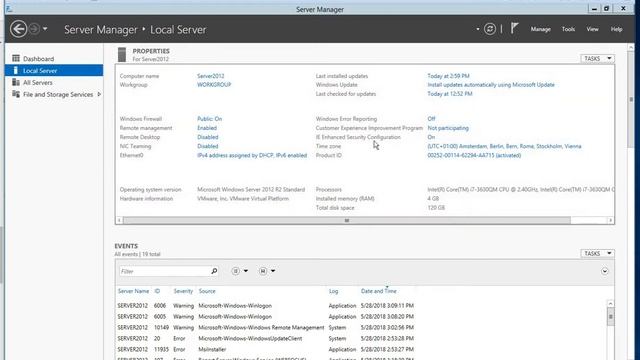
Task: Click Windows Firewall Public: On link
Action: tap(209, 119)
